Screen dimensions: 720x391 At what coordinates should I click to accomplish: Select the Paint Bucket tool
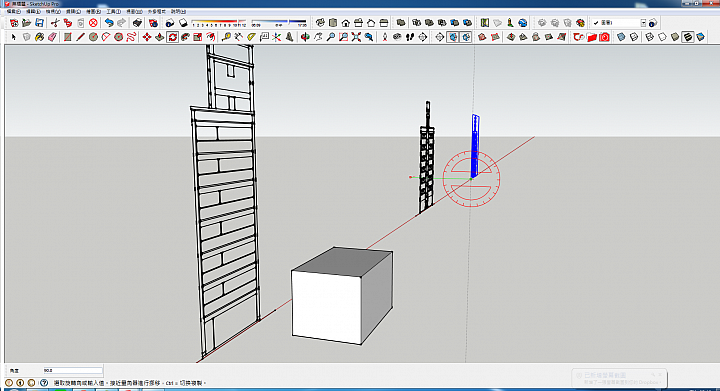[x=39, y=37]
